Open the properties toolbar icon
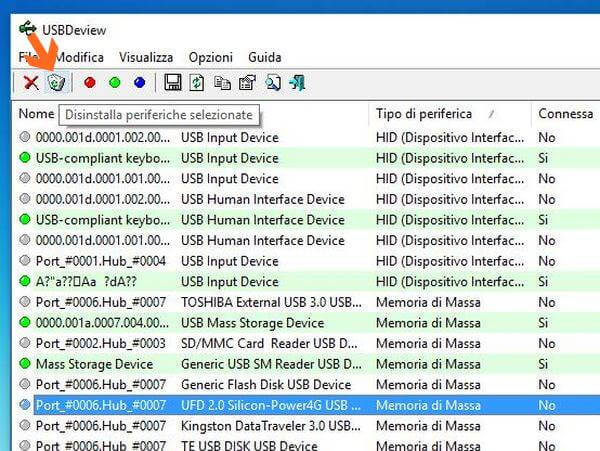This screenshot has height=451, width=600. tap(247, 82)
